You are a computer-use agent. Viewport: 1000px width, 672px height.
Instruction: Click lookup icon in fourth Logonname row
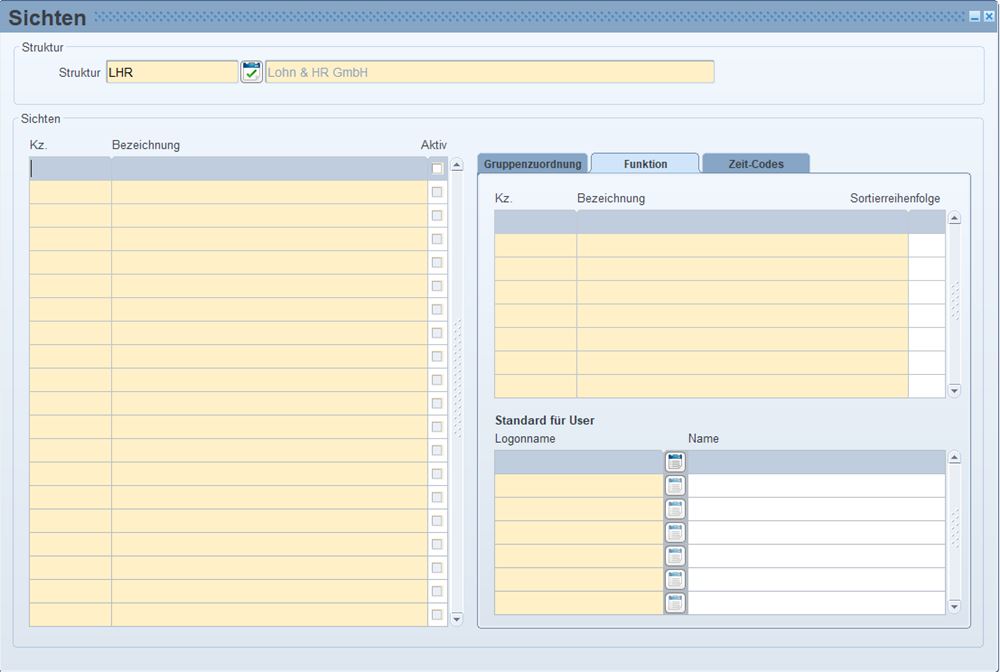675,532
